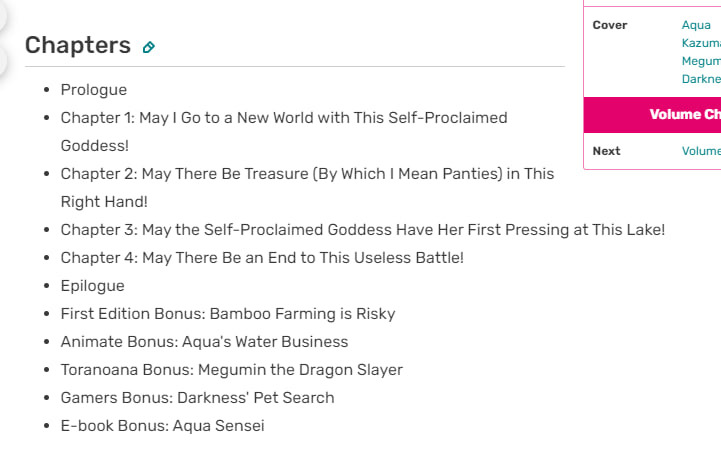Click the Cover label in infobox
This screenshot has width=721, height=454.
(x=610, y=25)
